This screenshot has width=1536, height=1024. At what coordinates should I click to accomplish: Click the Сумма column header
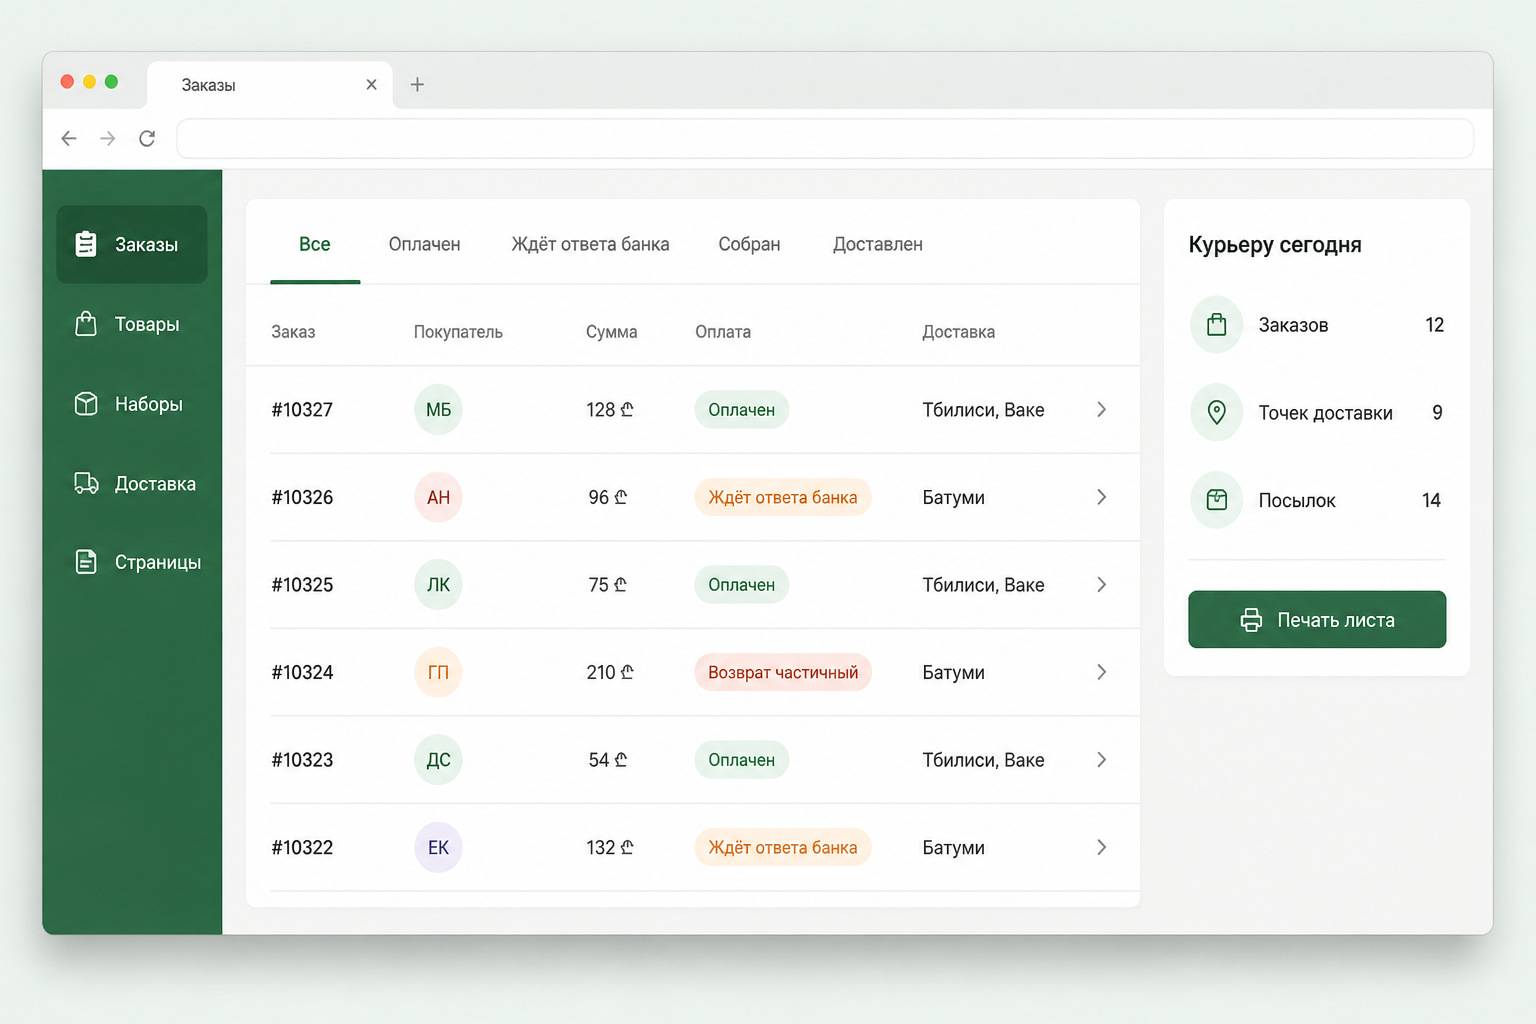pos(611,332)
